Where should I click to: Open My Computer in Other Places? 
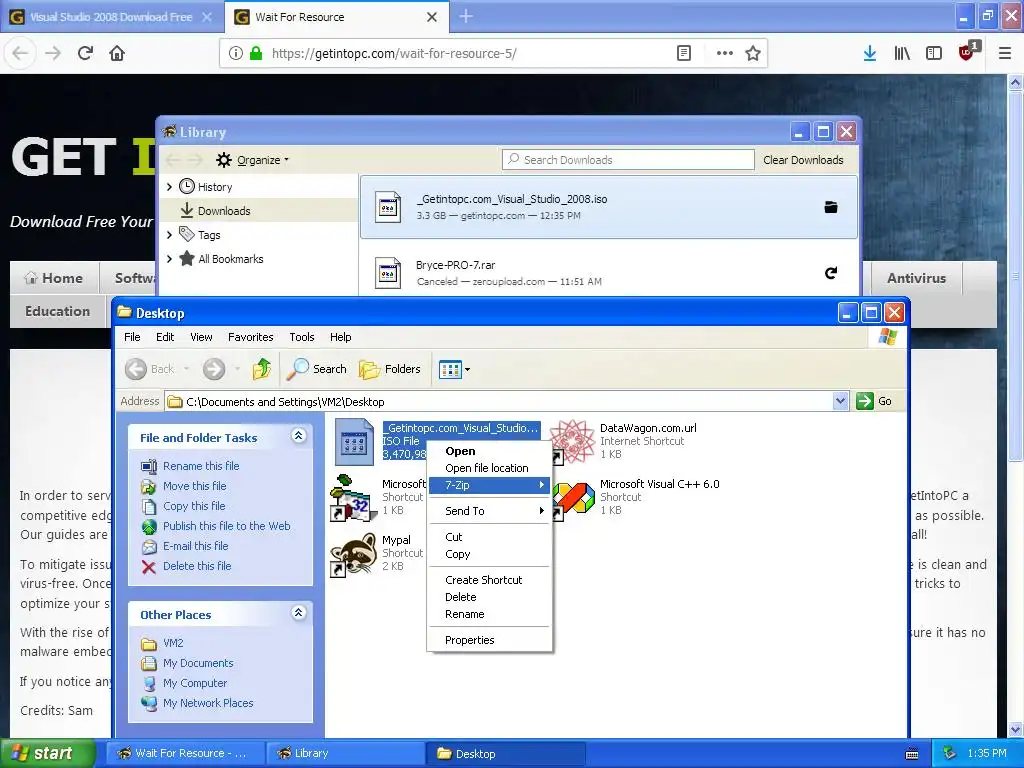[195, 683]
